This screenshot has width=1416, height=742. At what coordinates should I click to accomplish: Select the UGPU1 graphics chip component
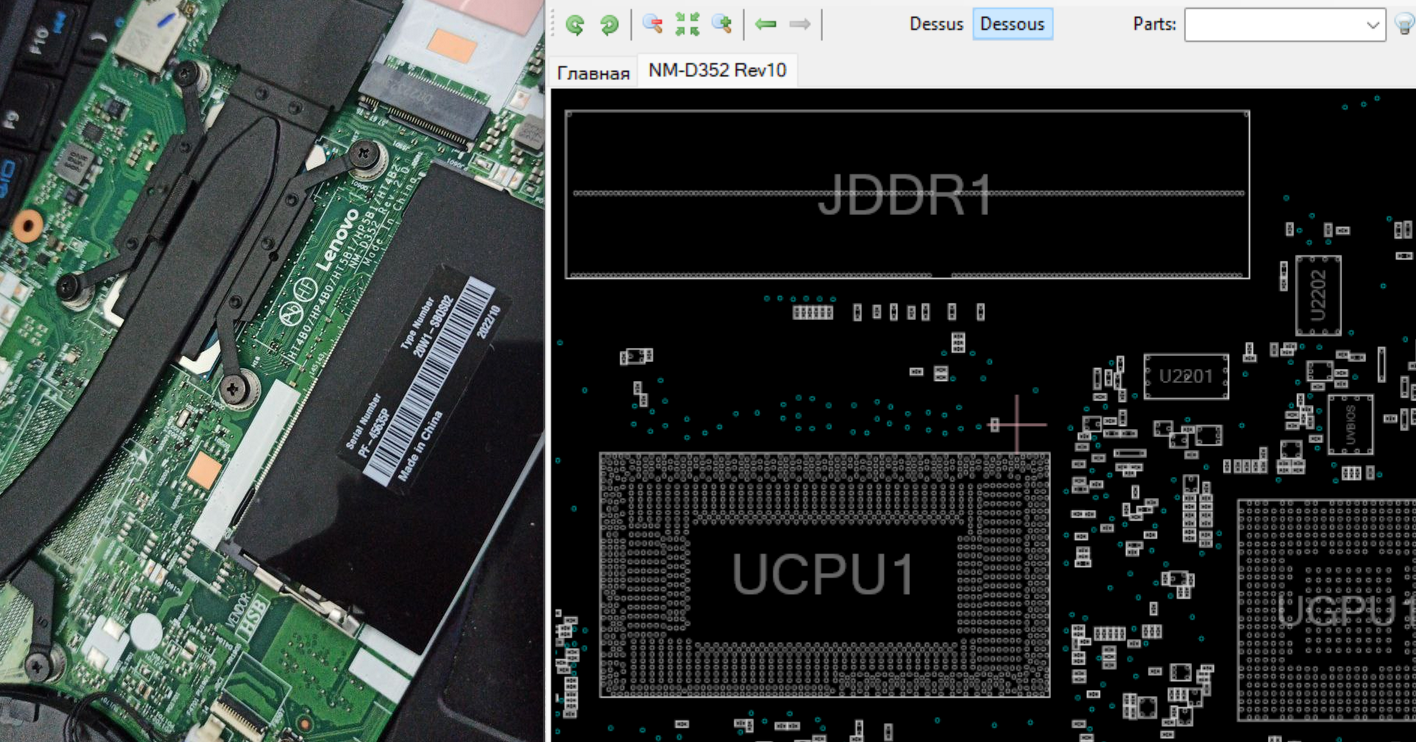click(x=1328, y=610)
